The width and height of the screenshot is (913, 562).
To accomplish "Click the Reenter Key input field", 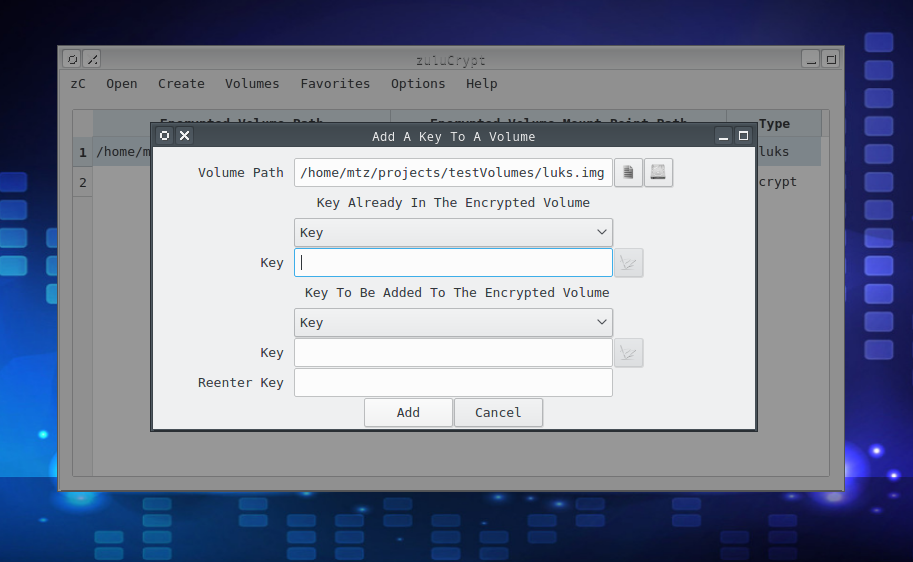I will click(x=453, y=383).
